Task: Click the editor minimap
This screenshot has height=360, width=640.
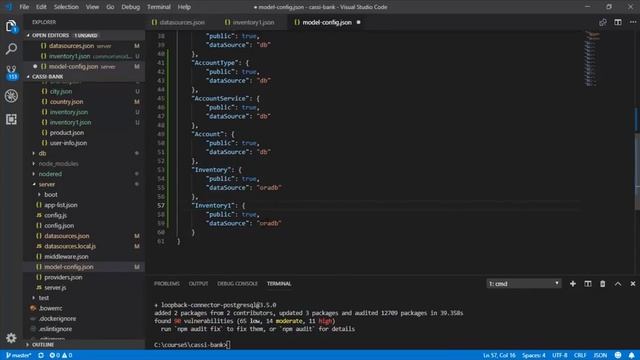Action: (591, 59)
